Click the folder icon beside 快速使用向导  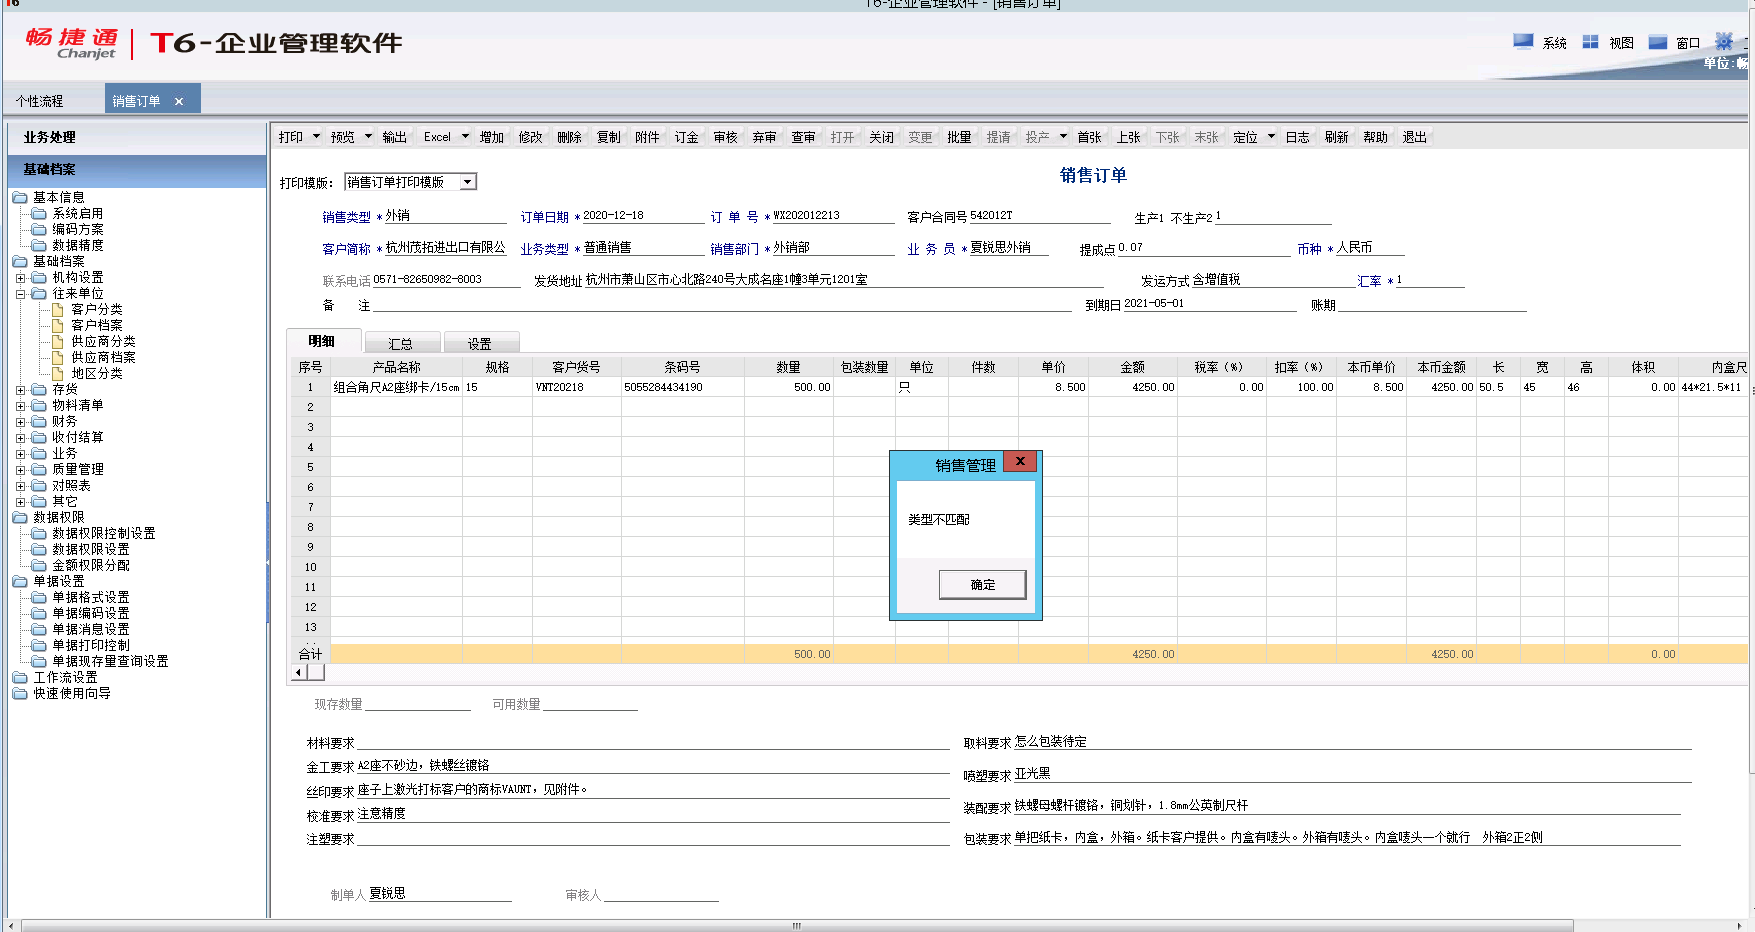(20, 693)
